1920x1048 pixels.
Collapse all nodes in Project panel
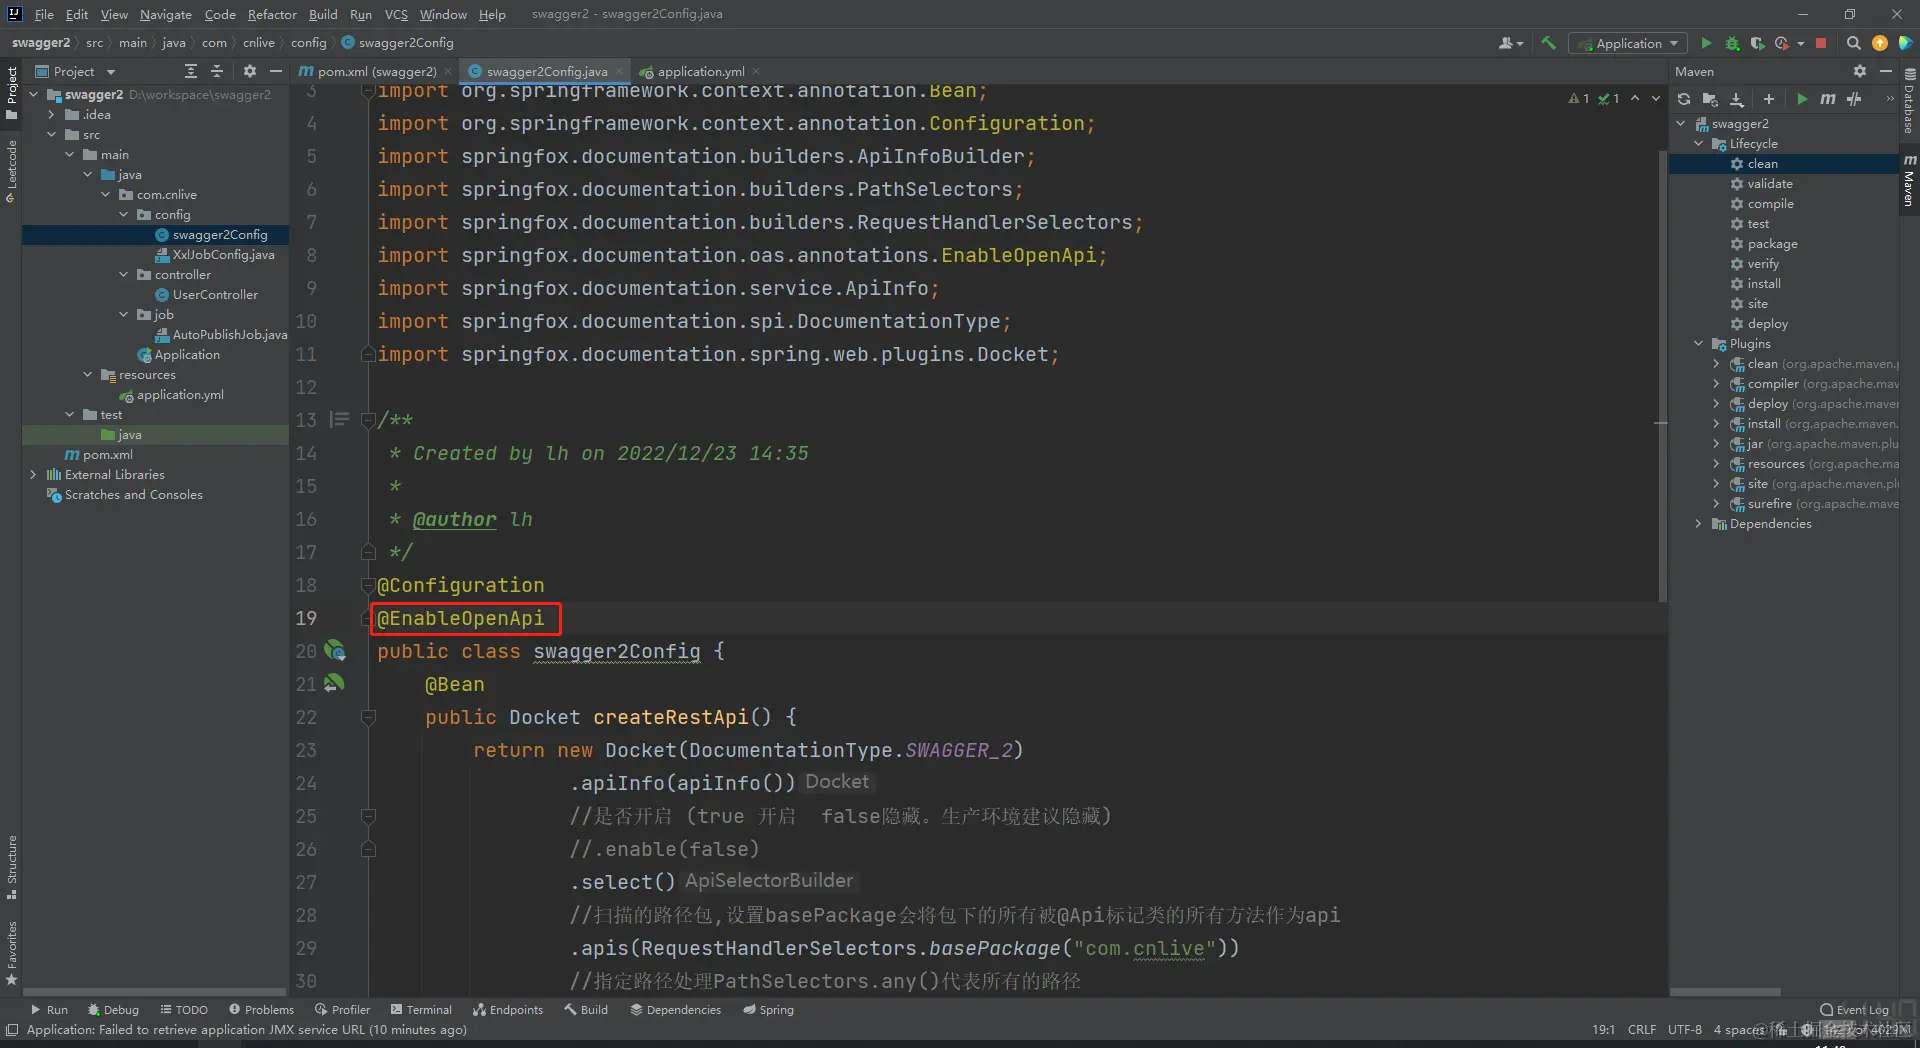pos(217,71)
